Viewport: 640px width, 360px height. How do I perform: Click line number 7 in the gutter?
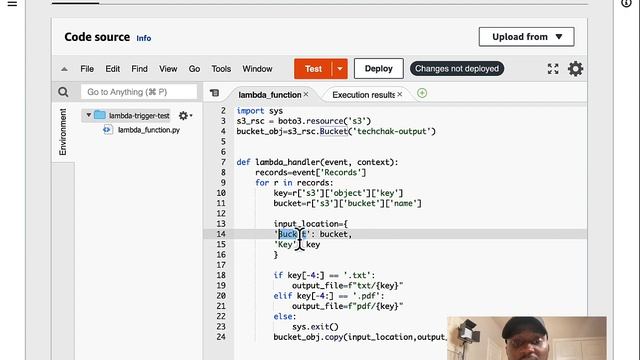[x=223, y=162]
